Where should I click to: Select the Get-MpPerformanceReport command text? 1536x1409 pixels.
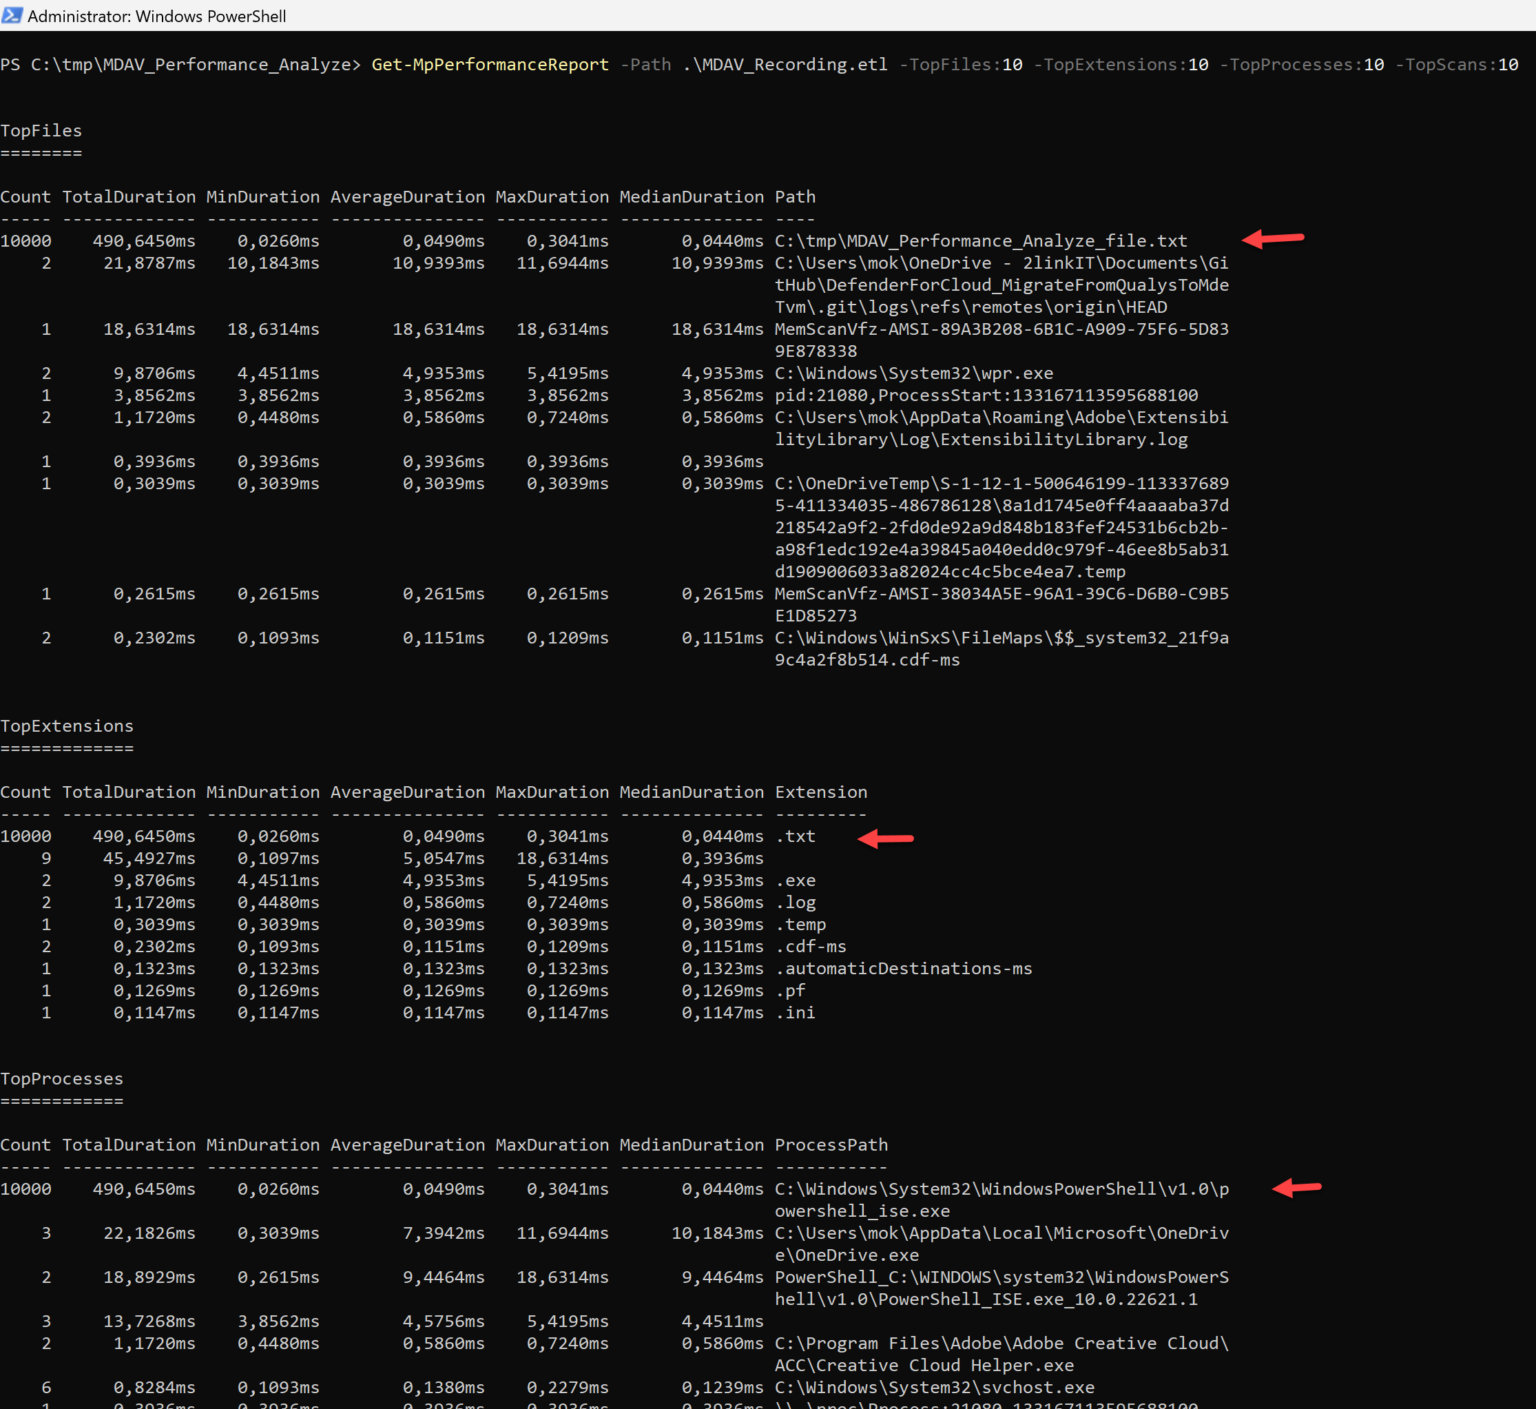click(x=489, y=64)
